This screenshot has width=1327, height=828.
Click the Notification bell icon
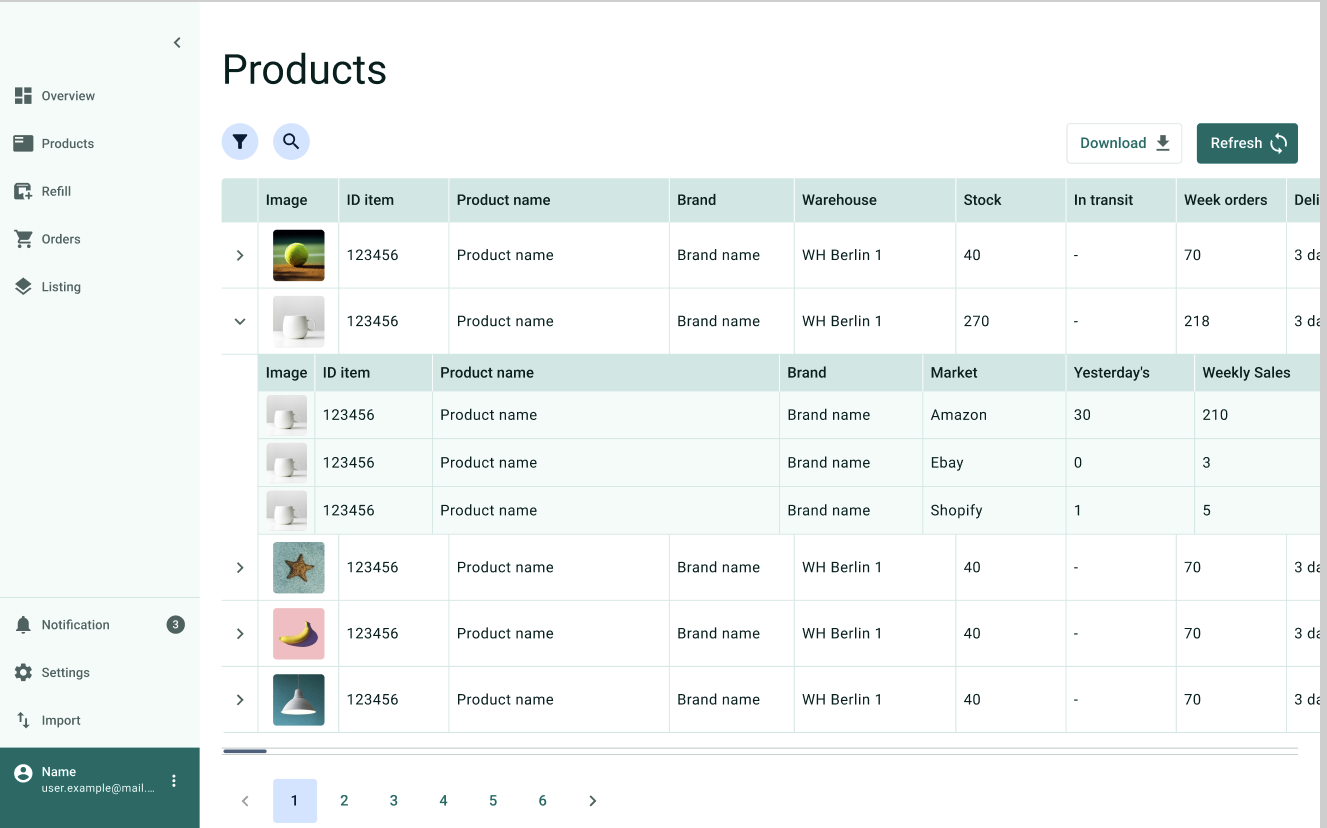click(23, 625)
